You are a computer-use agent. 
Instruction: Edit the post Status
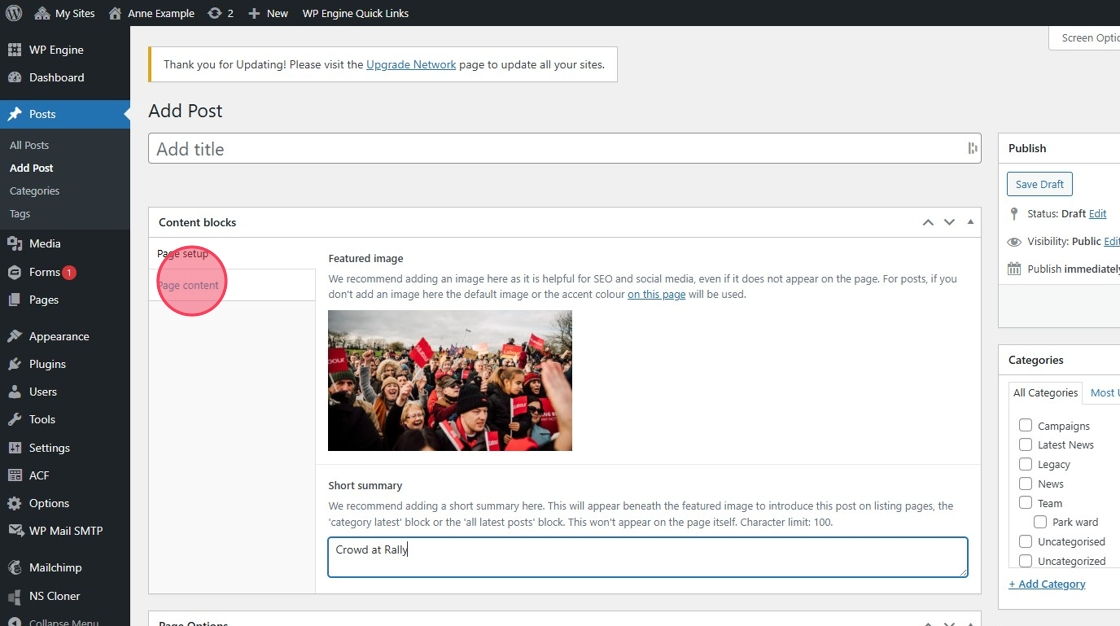pyautogui.click(x=1097, y=214)
